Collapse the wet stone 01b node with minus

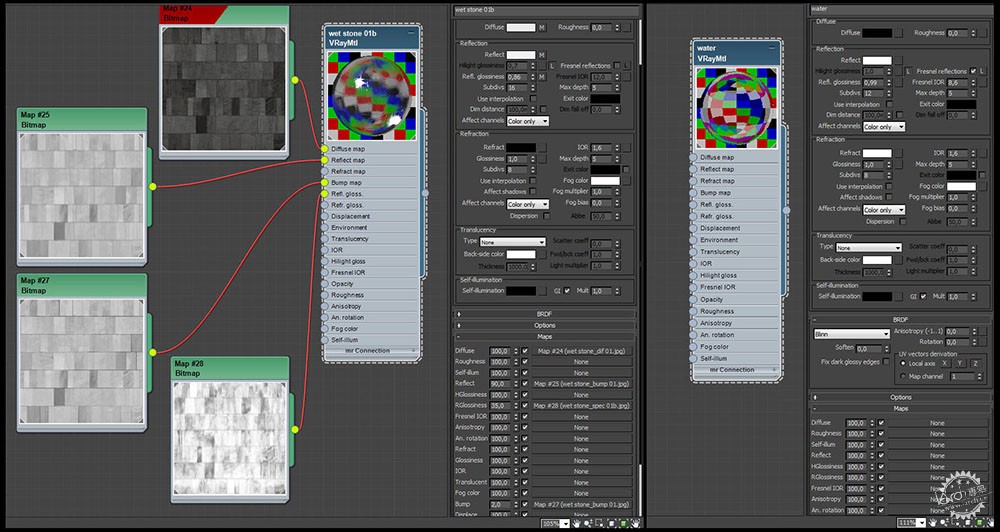411,32
